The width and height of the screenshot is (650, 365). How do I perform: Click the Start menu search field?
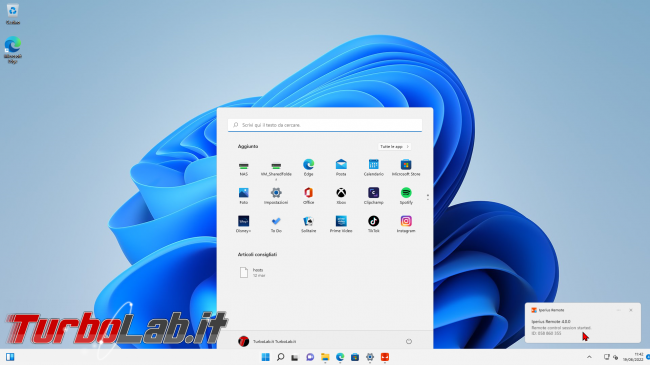tap(325, 125)
